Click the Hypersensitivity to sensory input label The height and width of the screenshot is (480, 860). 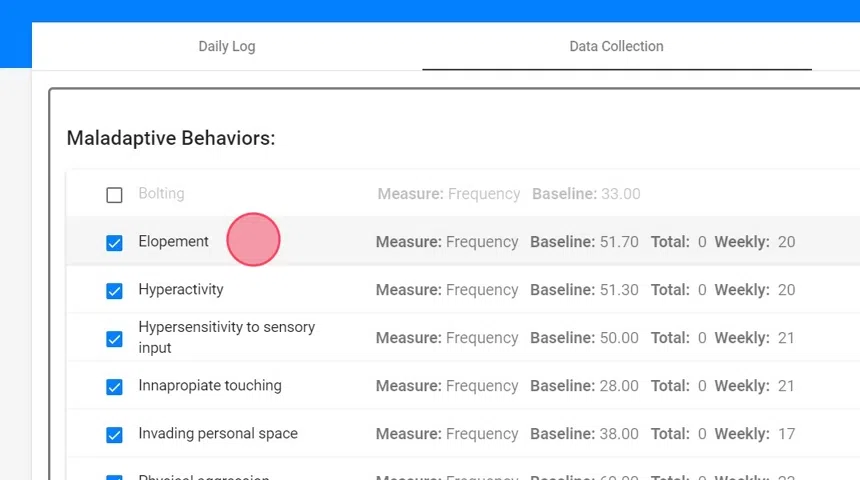(x=226, y=337)
